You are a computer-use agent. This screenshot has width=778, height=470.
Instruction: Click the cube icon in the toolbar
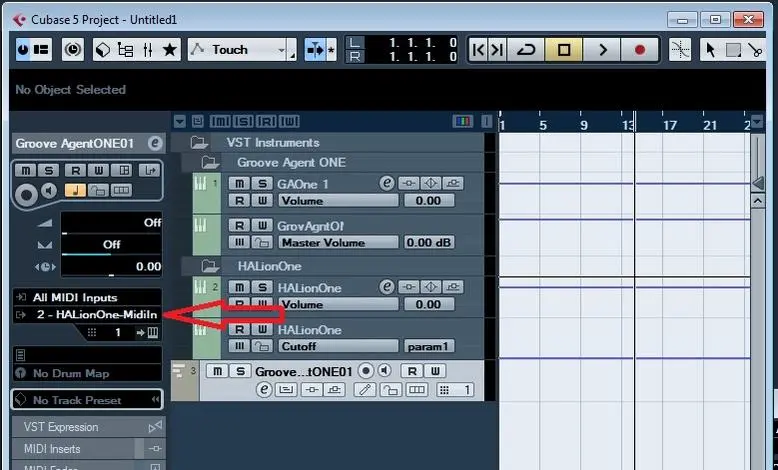pos(103,50)
